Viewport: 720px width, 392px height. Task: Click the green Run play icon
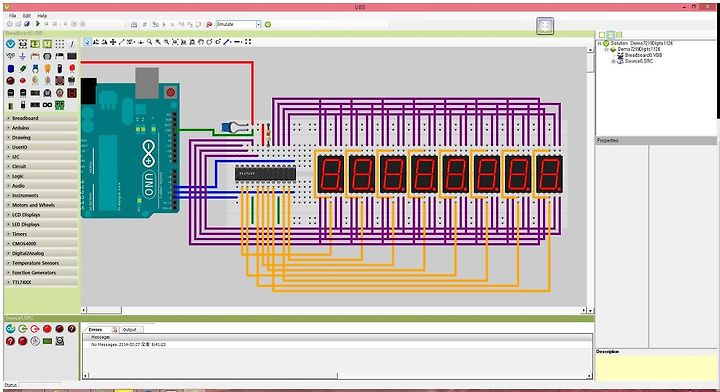coord(38,24)
